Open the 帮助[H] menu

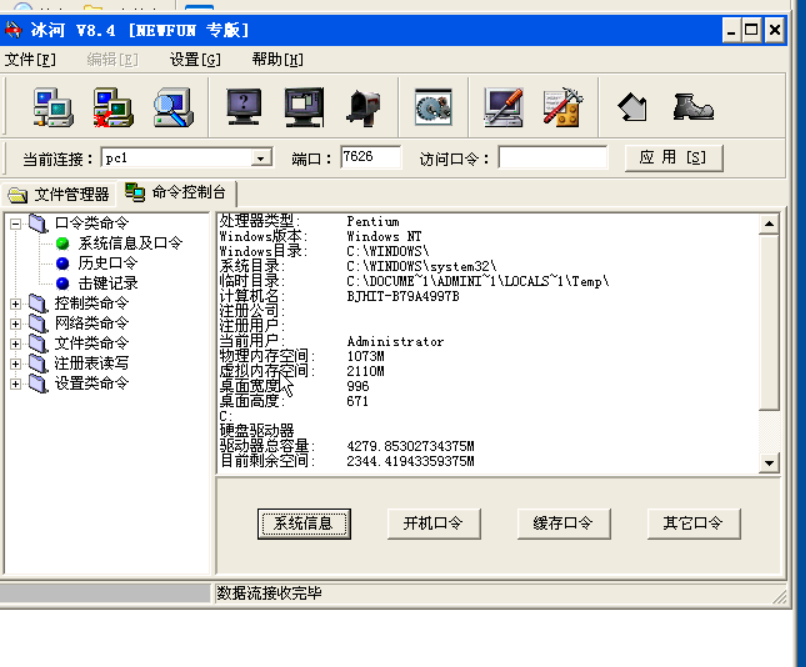click(x=277, y=60)
